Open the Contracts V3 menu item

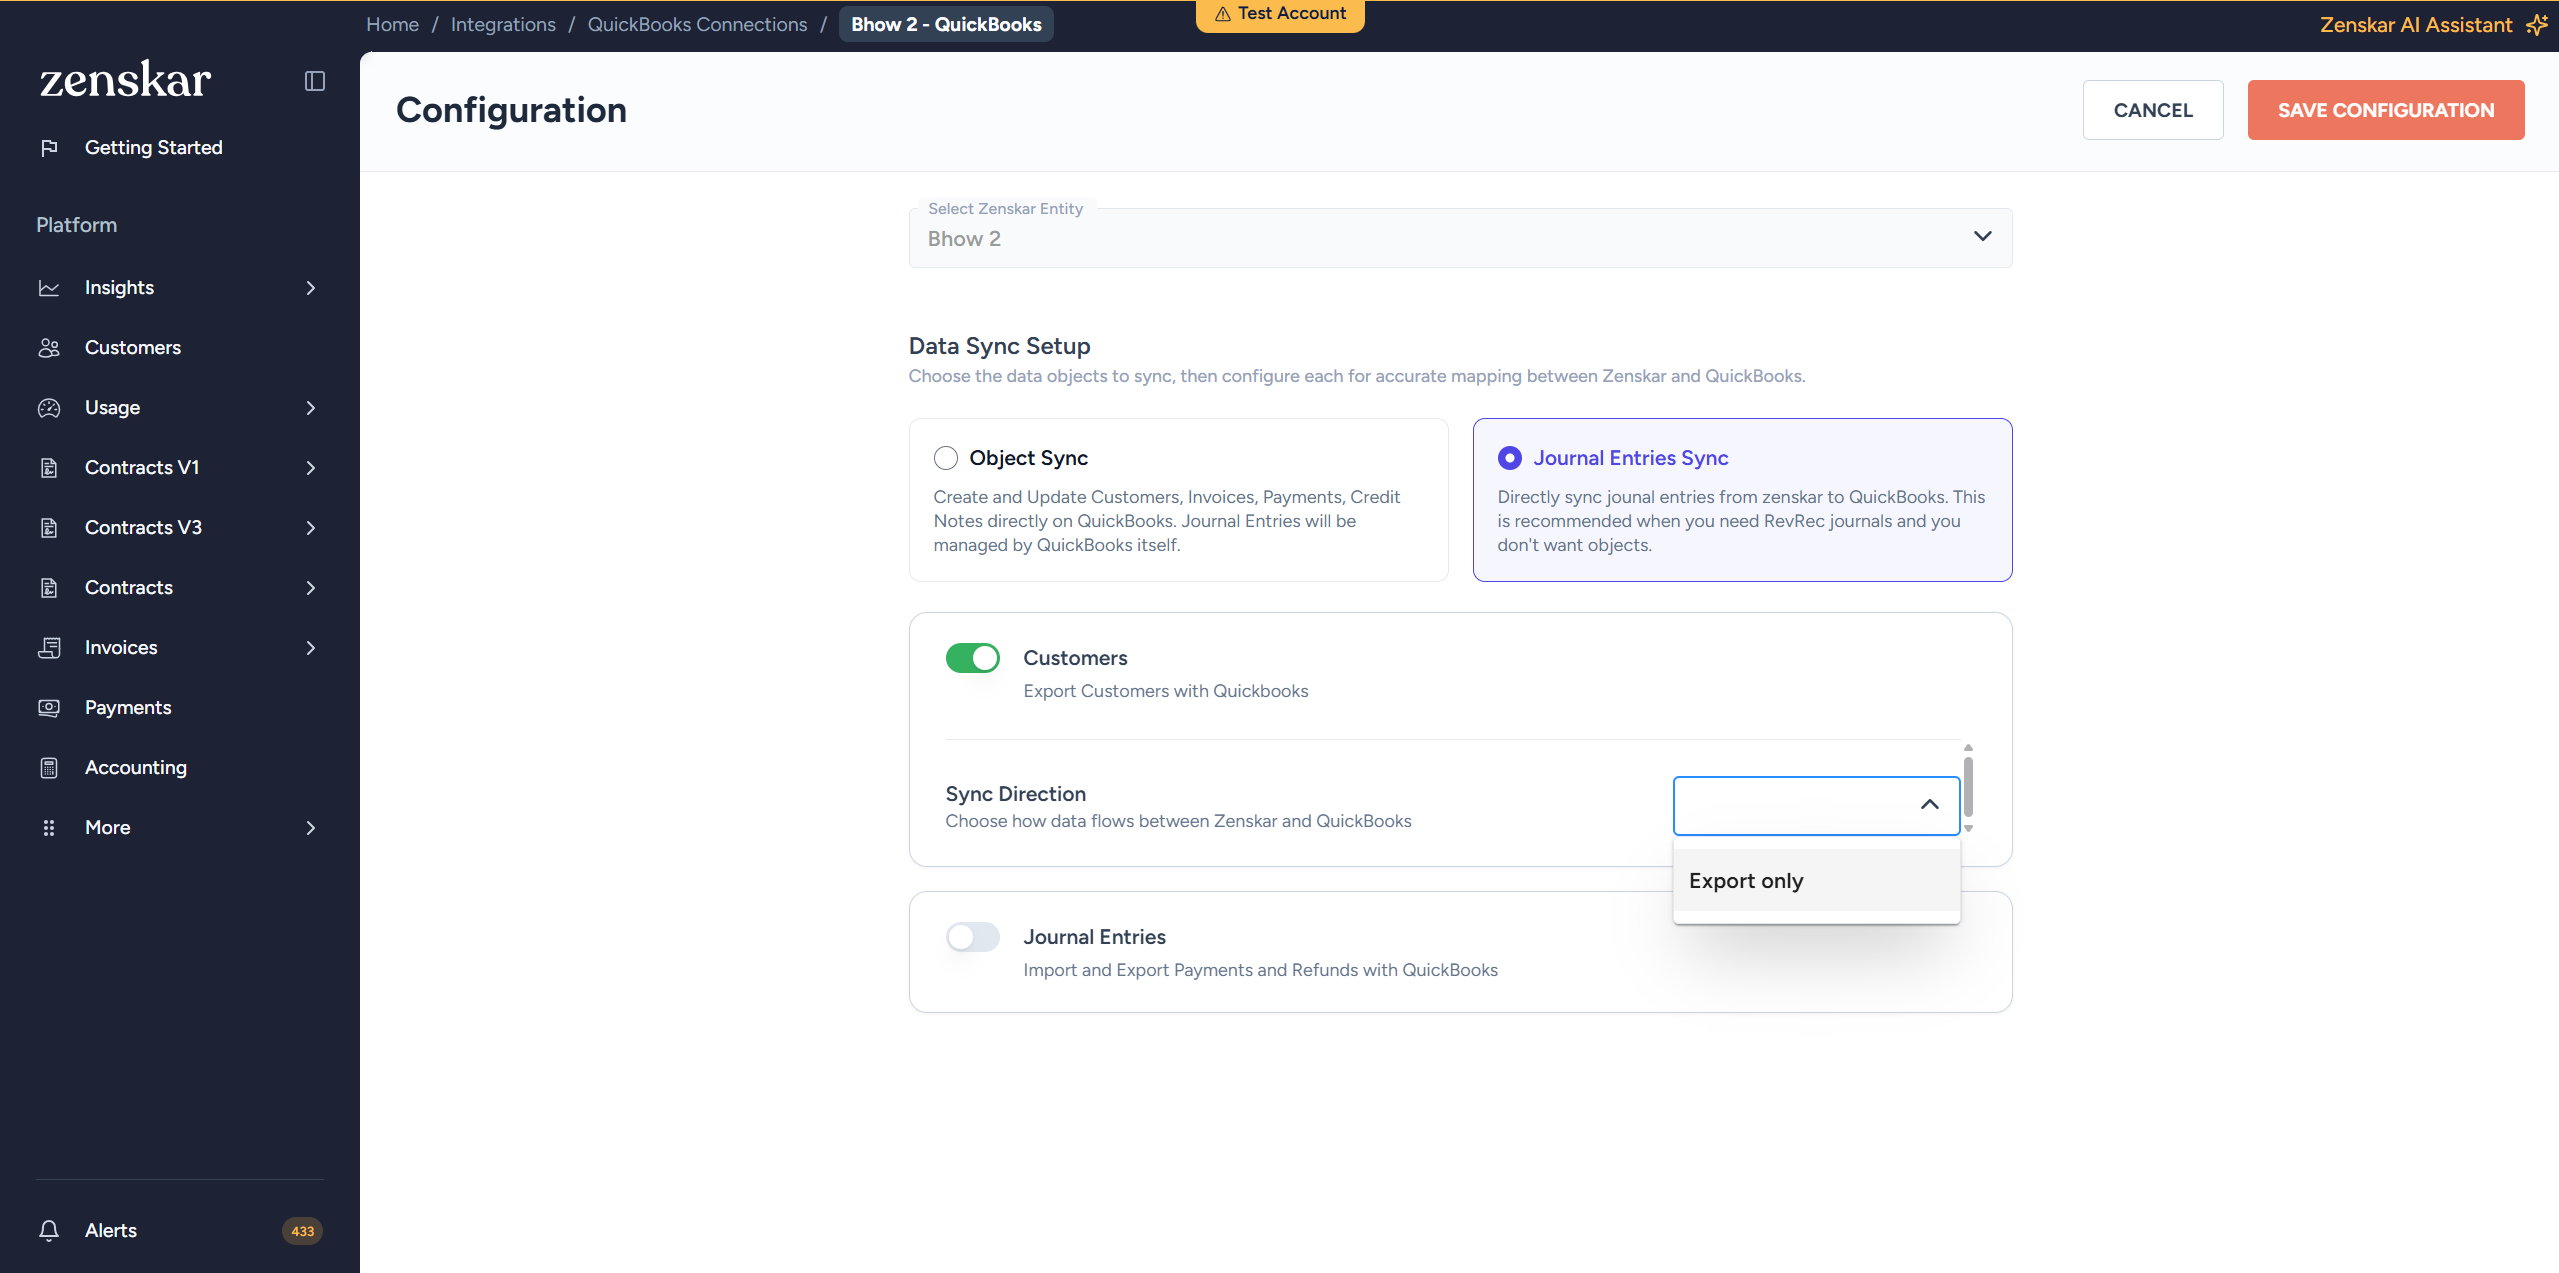point(143,528)
